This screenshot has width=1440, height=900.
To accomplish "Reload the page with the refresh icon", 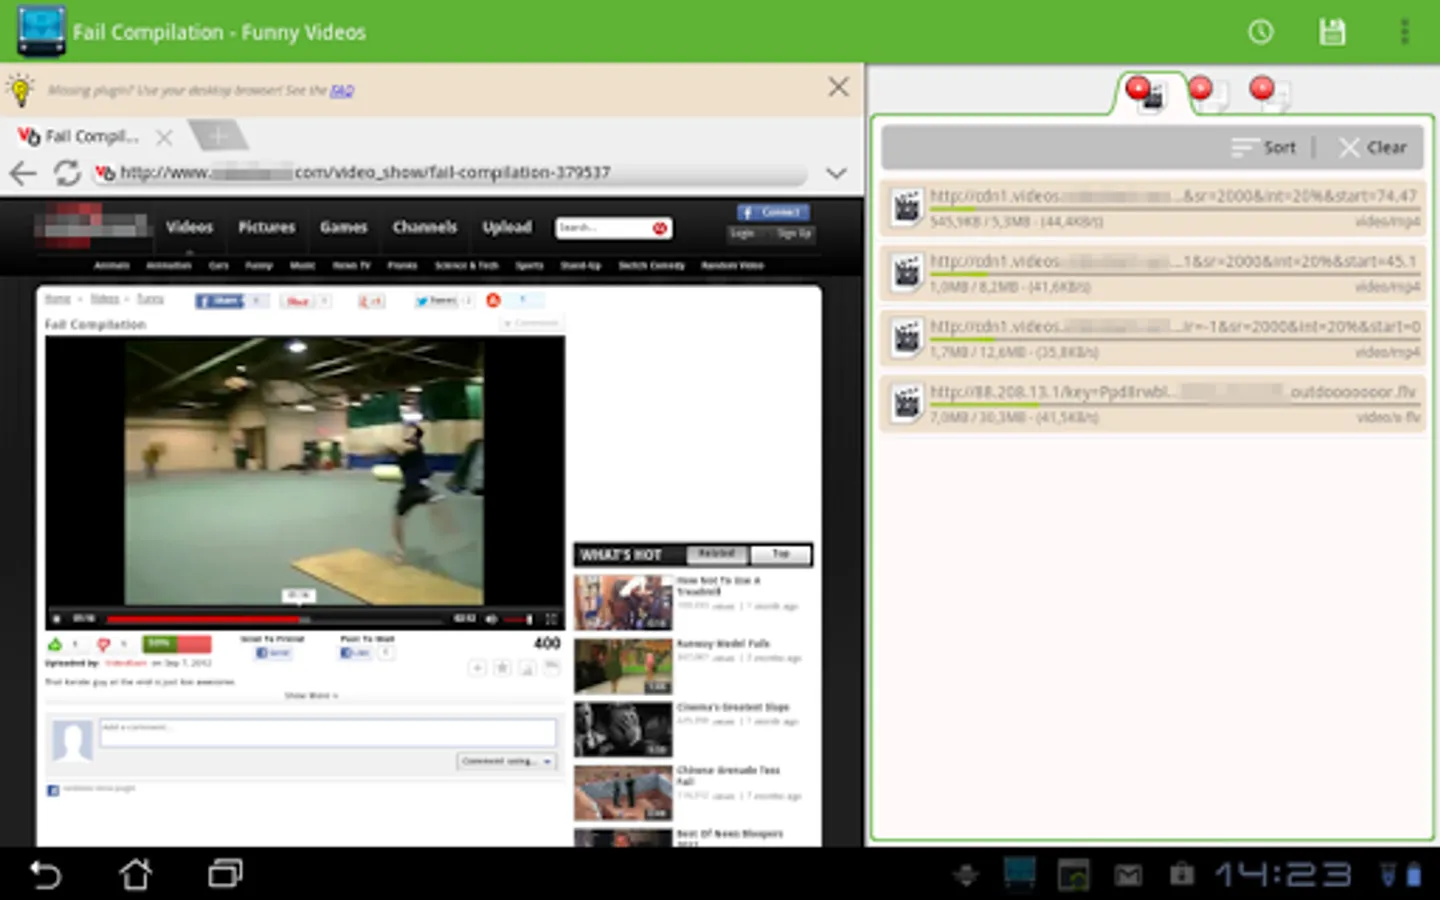I will [66, 172].
